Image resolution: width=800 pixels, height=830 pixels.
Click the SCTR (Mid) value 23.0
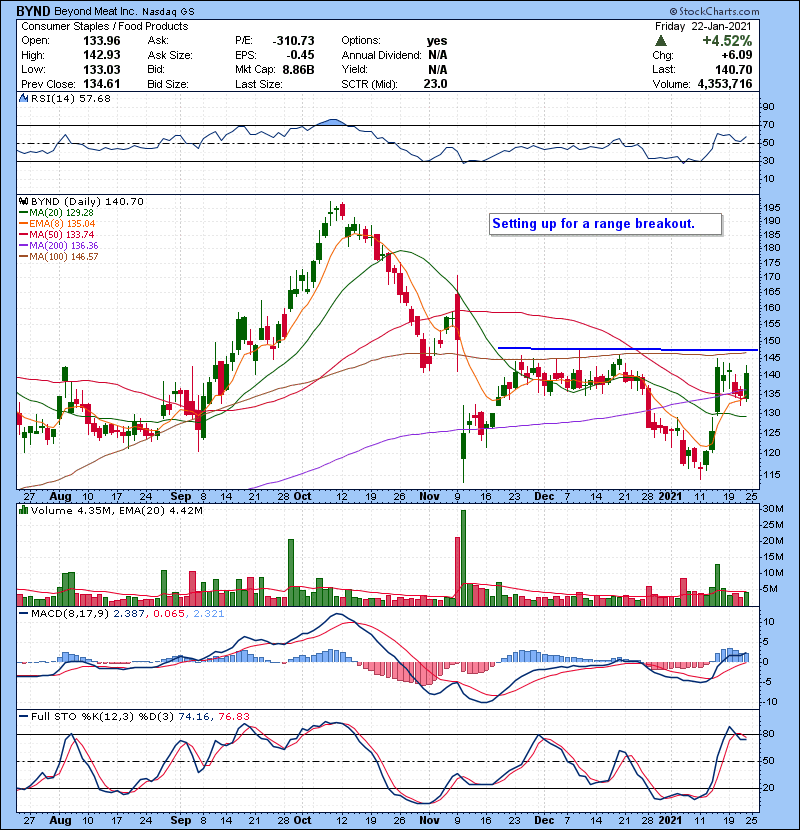[435, 84]
